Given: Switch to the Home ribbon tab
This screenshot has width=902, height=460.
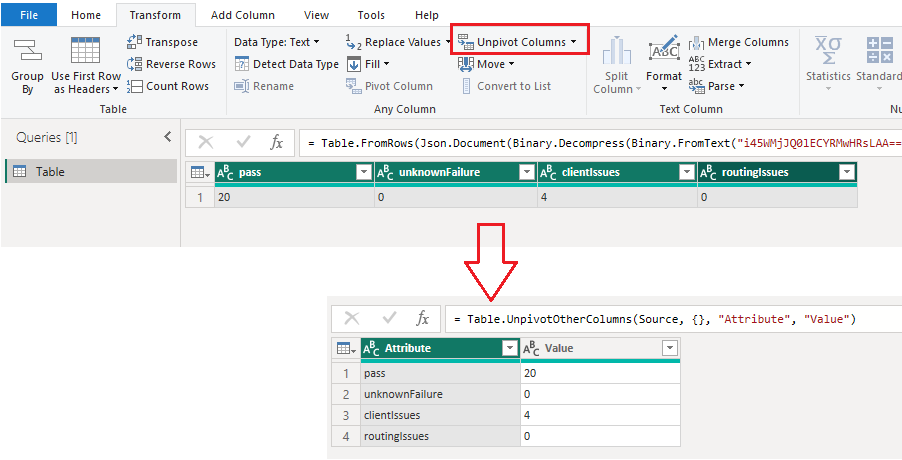Looking at the screenshot, I should click(86, 16).
